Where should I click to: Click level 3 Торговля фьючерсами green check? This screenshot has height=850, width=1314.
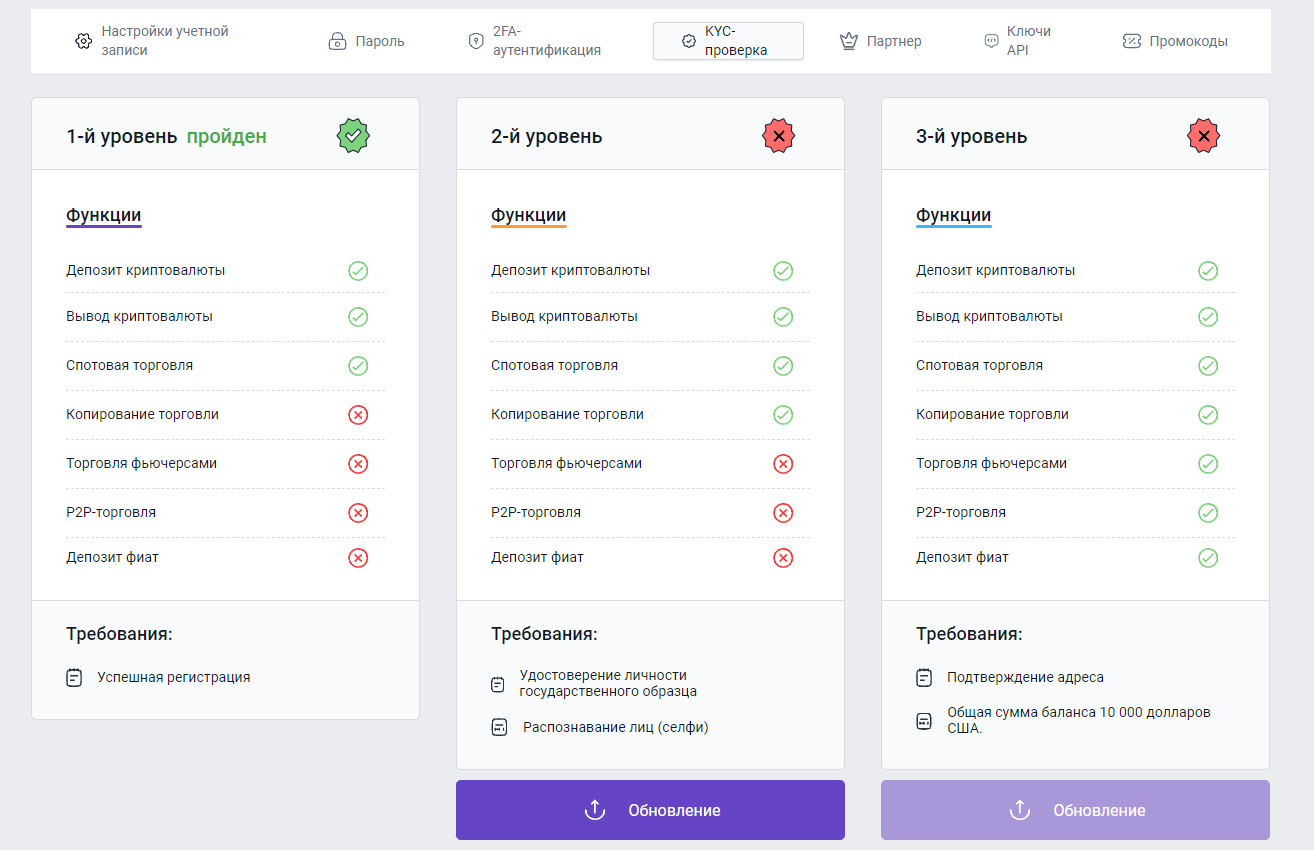pyautogui.click(x=1208, y=464)
